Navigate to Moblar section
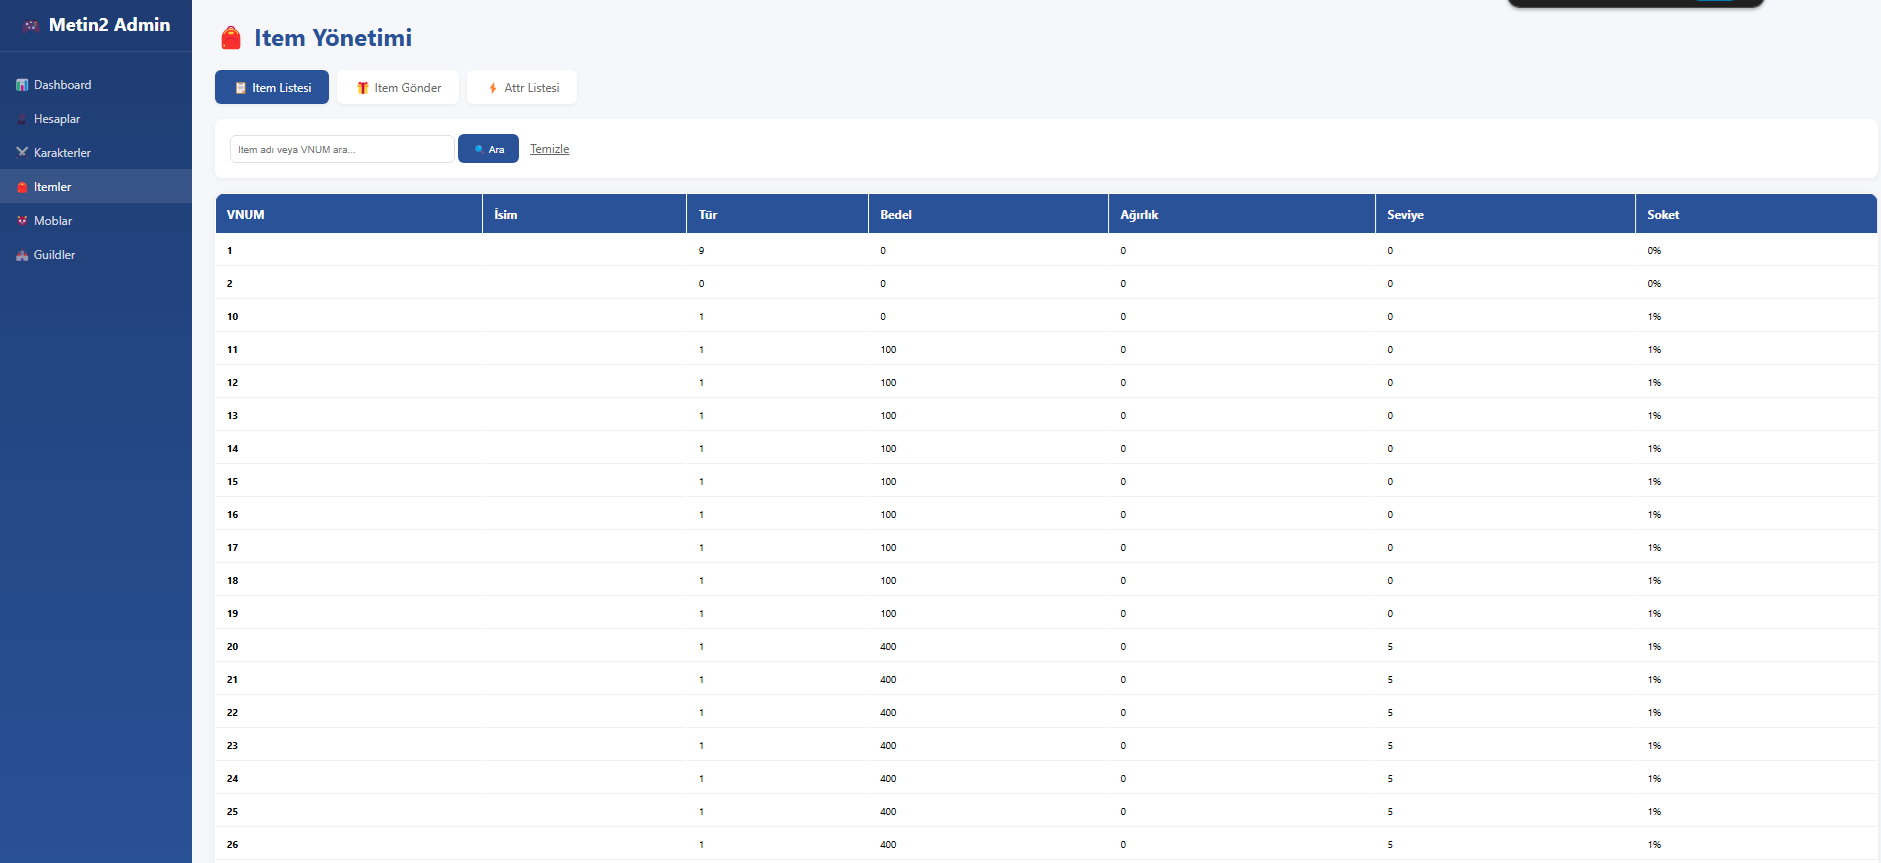The image size is (1881, 863). coord(96,221)
